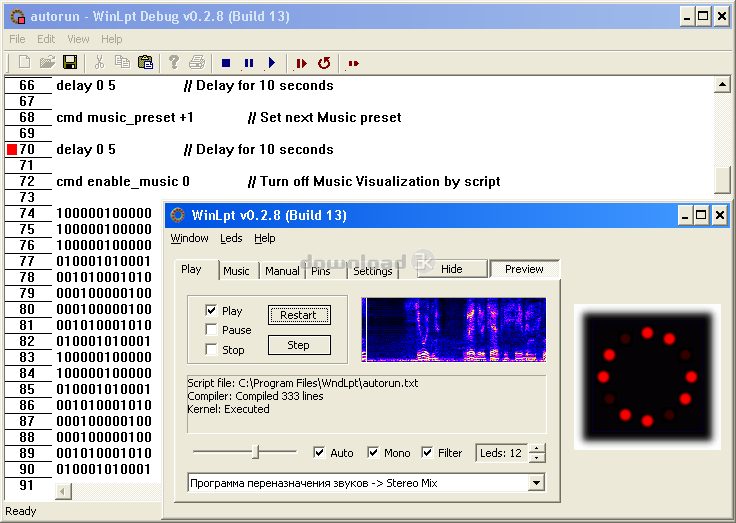Image resolution: width=736 pixels, height=523 pixels.
Task: Click the Cut scissors toolbar icon
Action: (100, 62)
